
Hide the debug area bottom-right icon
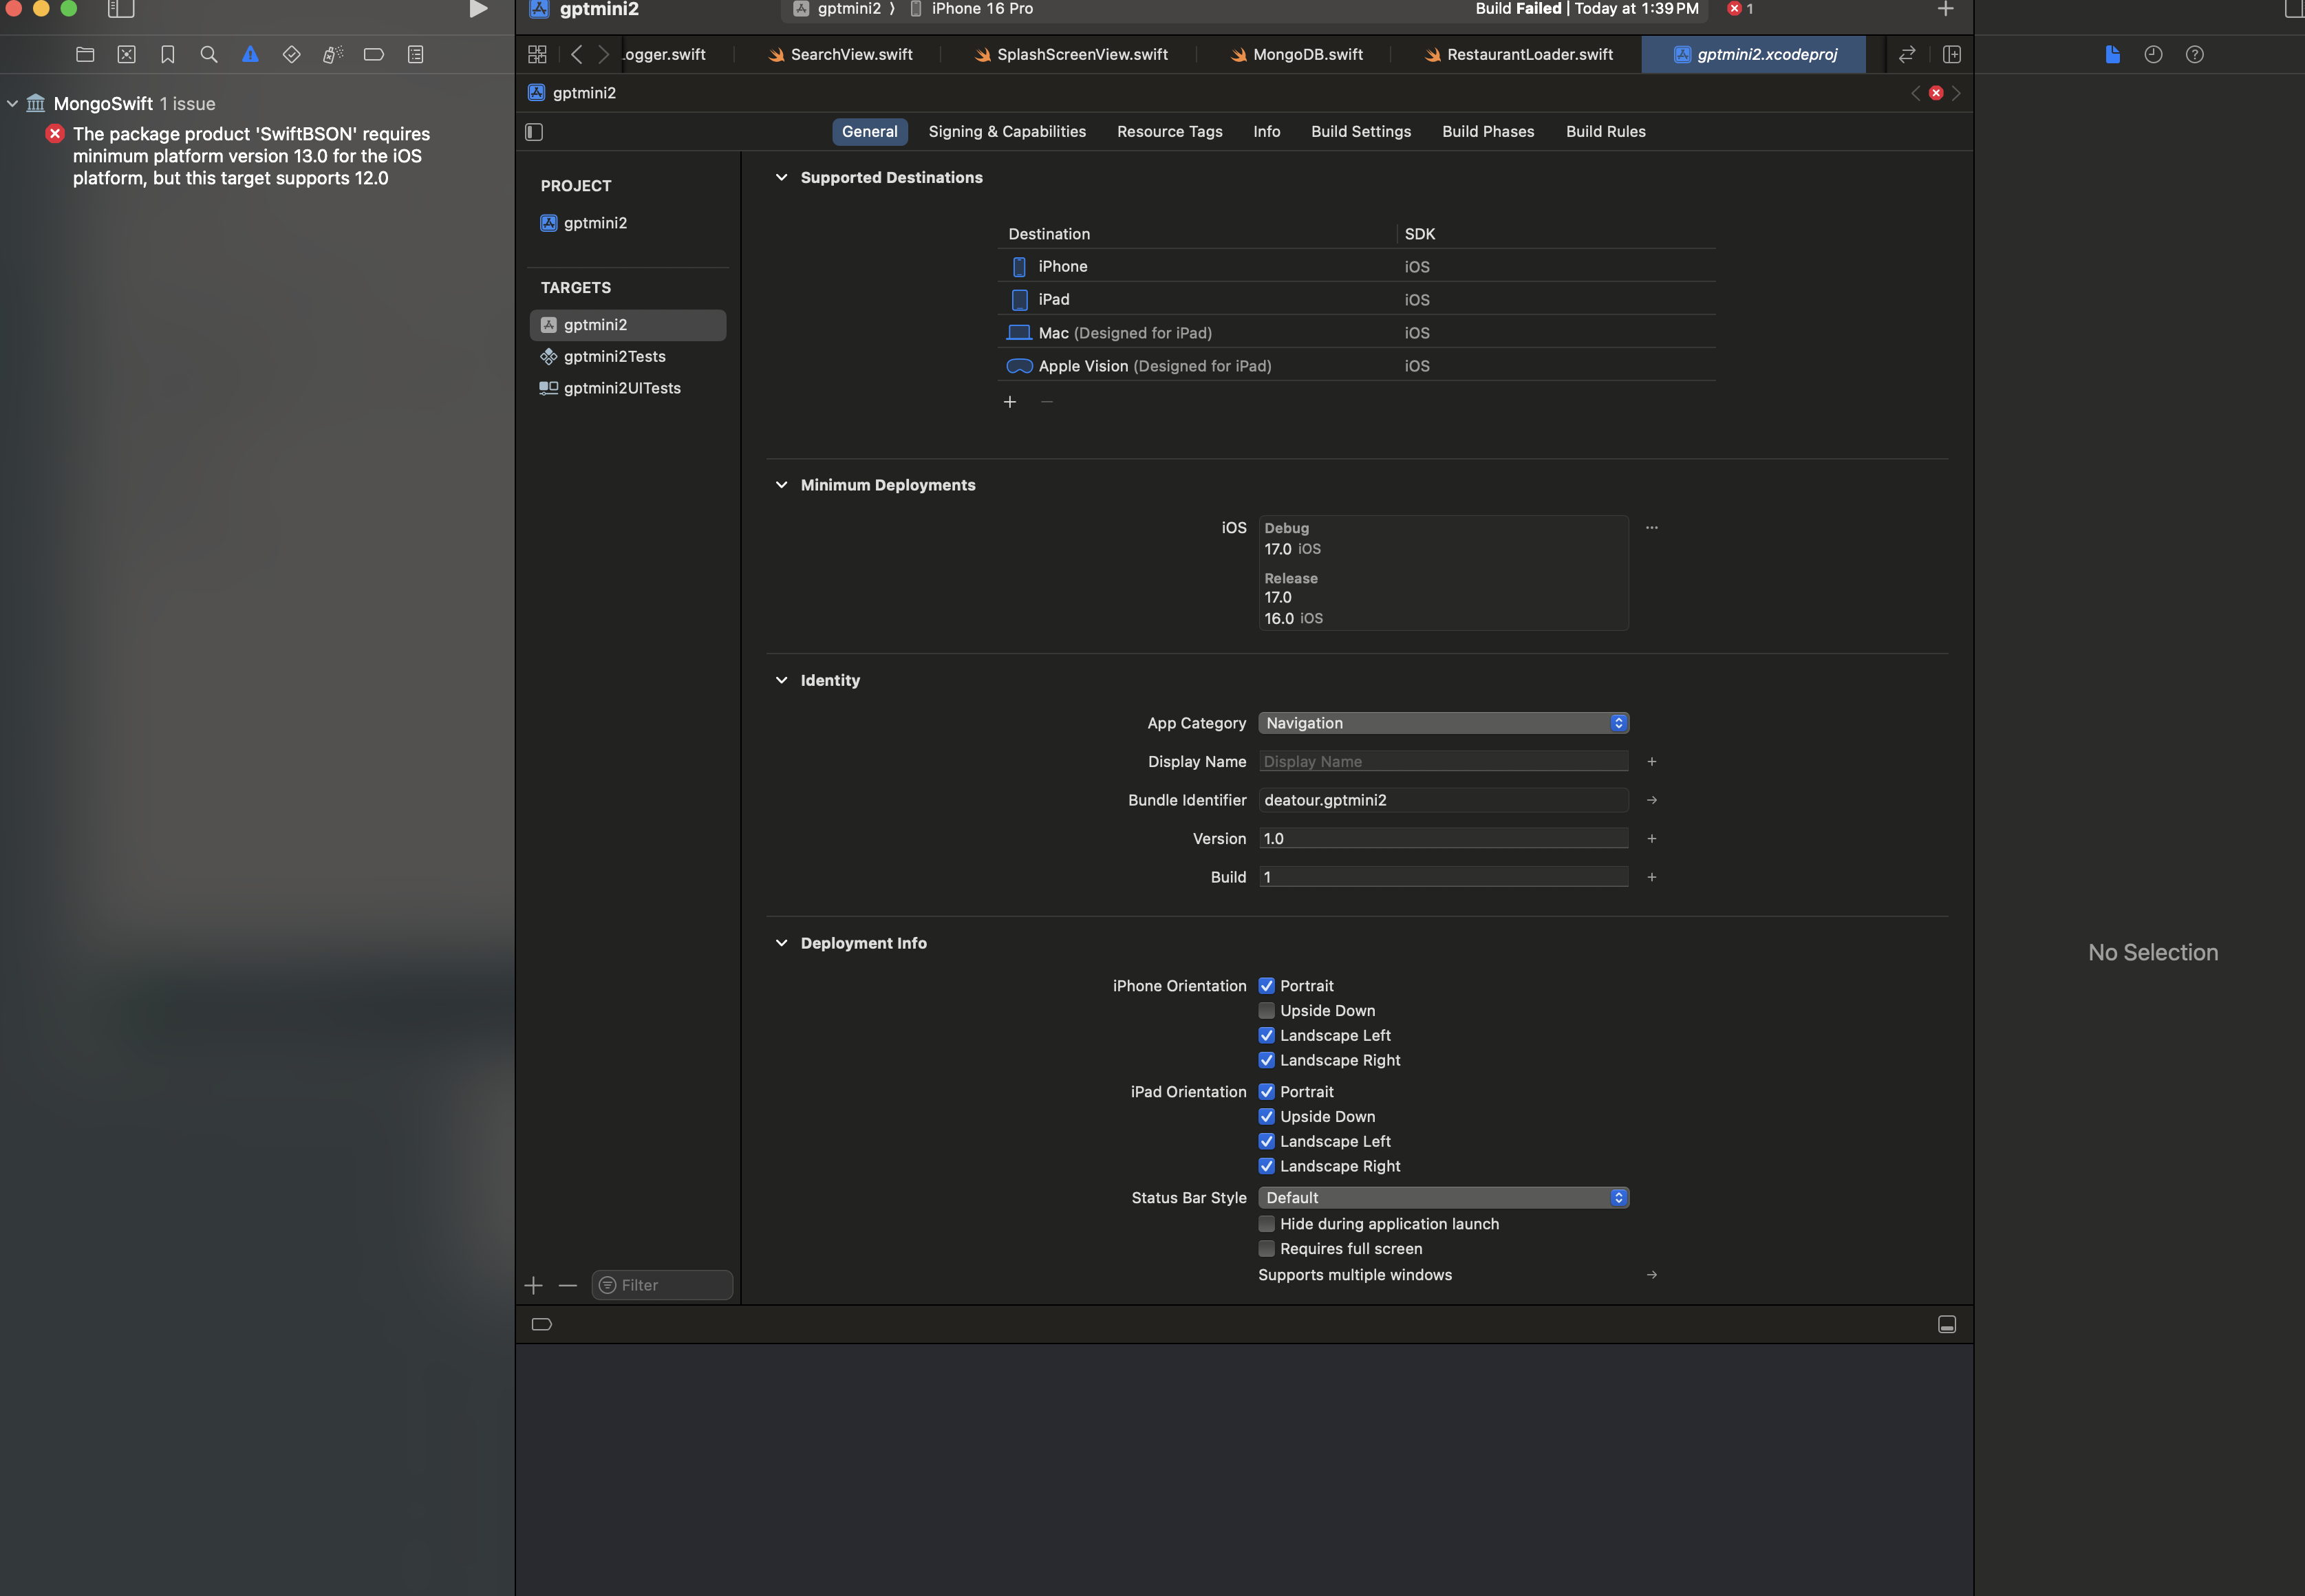tap(1947, 1324)
